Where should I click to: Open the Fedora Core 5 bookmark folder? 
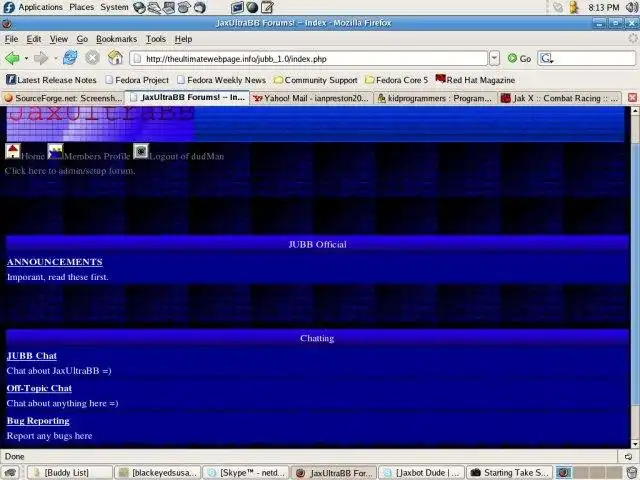pos(396,80)
